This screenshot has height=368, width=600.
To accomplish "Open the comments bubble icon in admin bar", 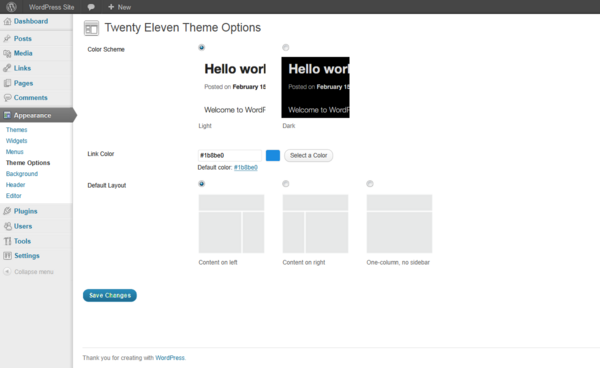I will 91,7.
